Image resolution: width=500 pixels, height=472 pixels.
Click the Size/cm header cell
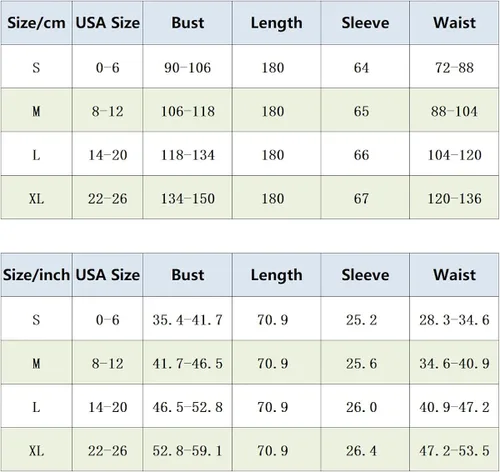[x=36, y=23]
